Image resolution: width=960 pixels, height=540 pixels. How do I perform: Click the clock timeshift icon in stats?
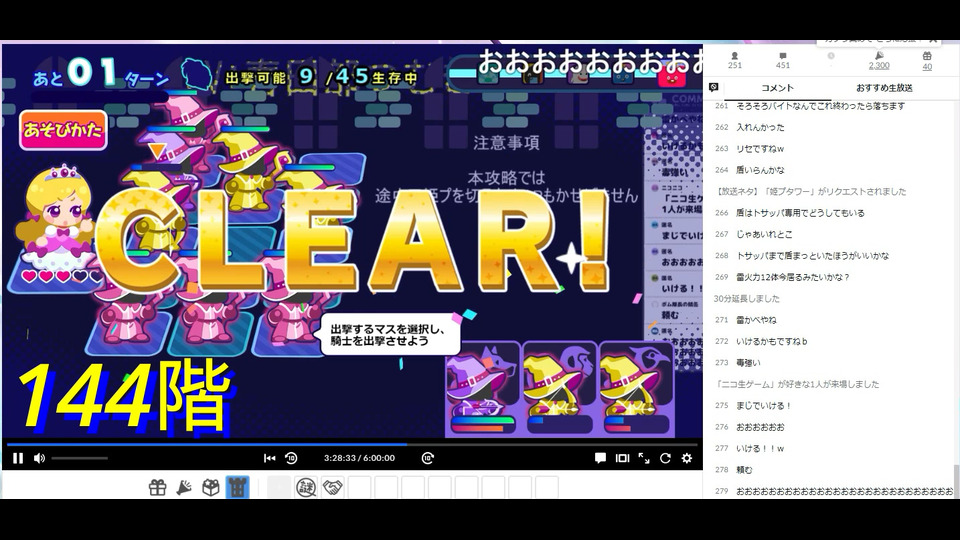coord(831,56)
